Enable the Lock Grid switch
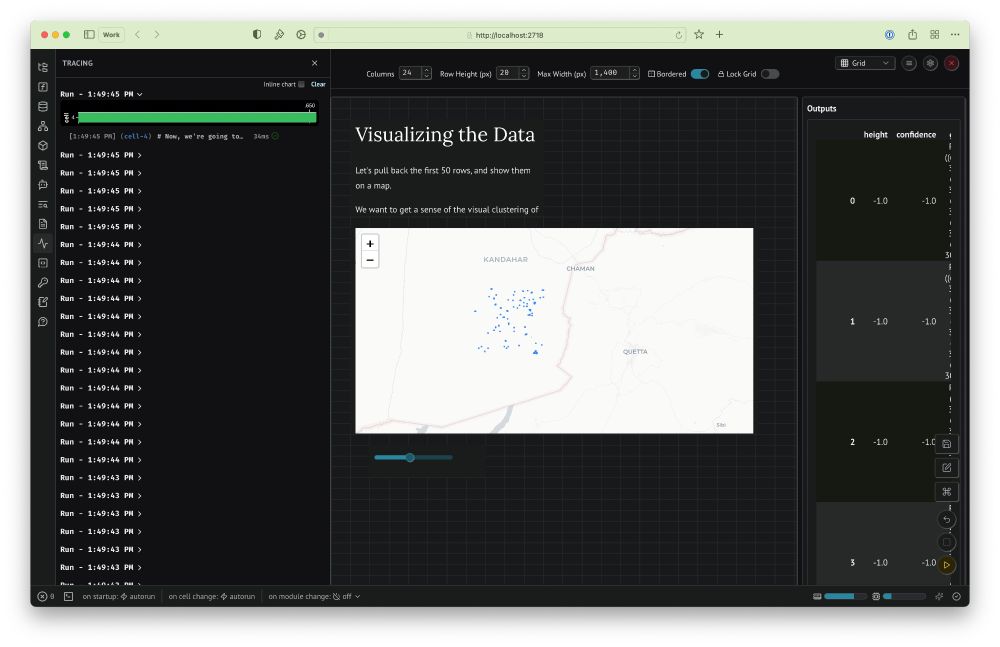Image resolution: width=1000 pixels, height=647 pixels. 770,74
